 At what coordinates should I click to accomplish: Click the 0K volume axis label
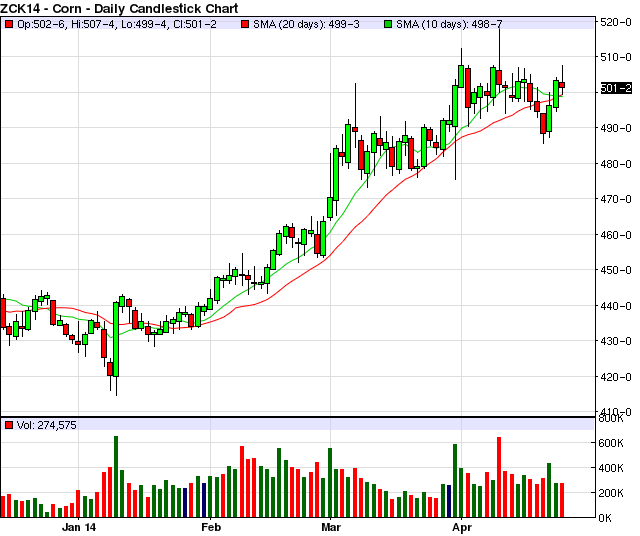coord(605,518)
